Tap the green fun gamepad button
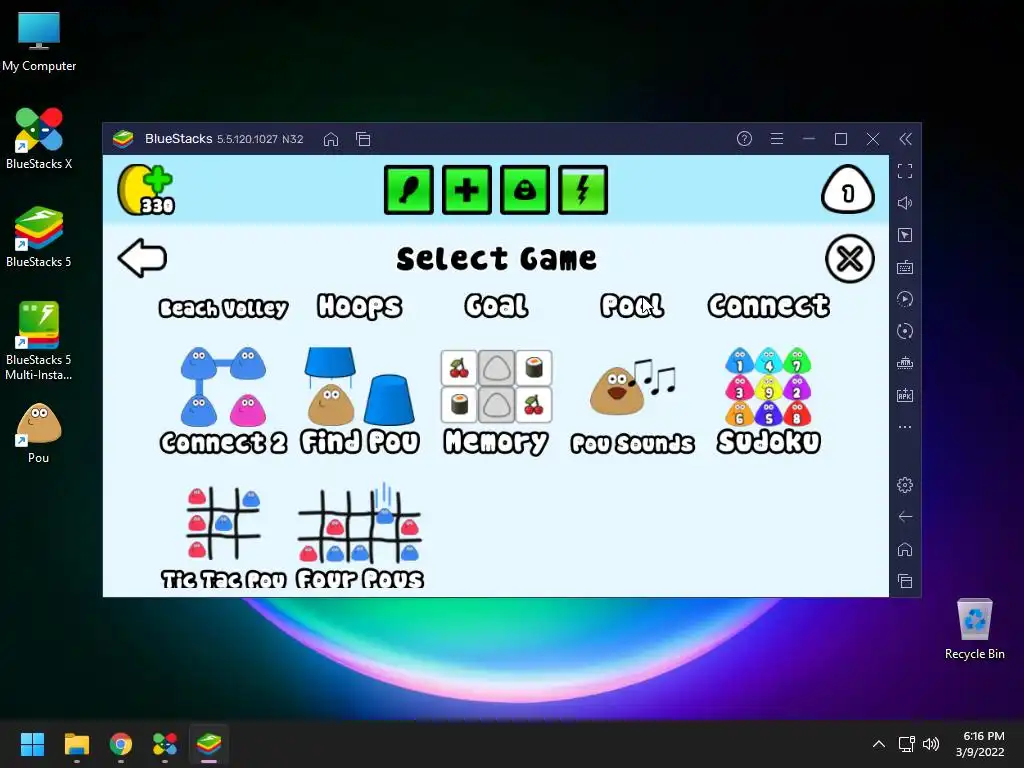This screenshot has width=1024, height=768. [525, 190]
